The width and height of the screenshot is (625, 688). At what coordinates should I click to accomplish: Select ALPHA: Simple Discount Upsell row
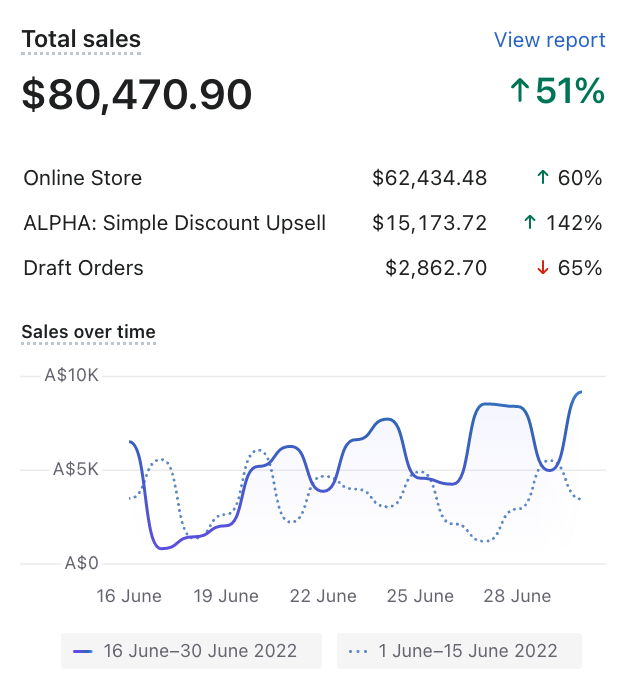tap(175, 223)
